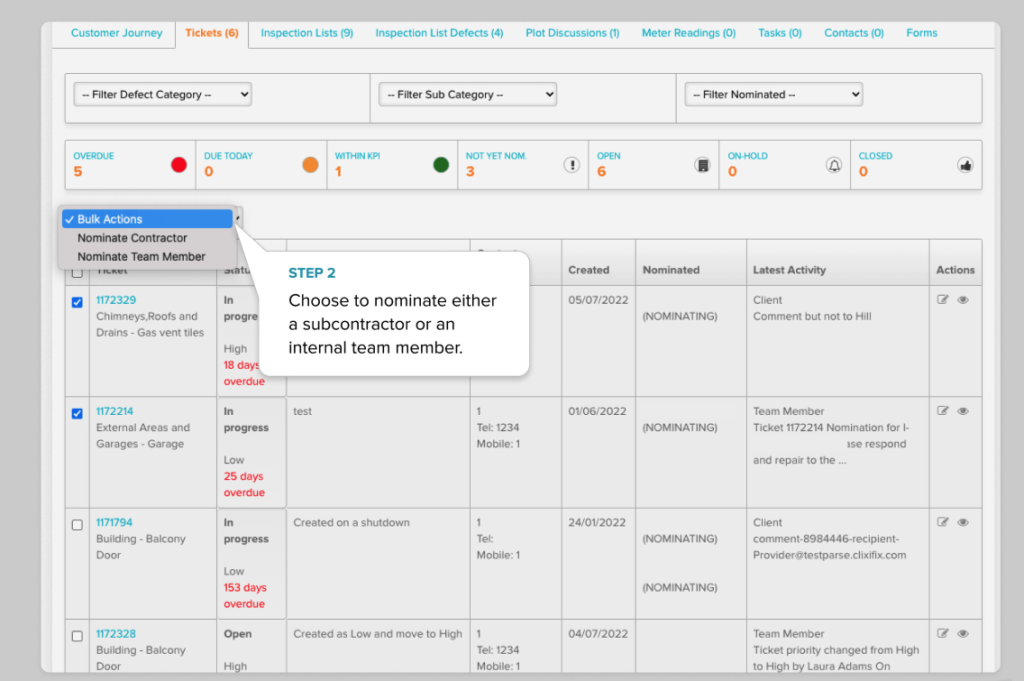Viewport: 1024px width, 681px height.
Task: Open the Filter Defect Category dropdown
Action: pyautogui.click(x=162, y=95)
